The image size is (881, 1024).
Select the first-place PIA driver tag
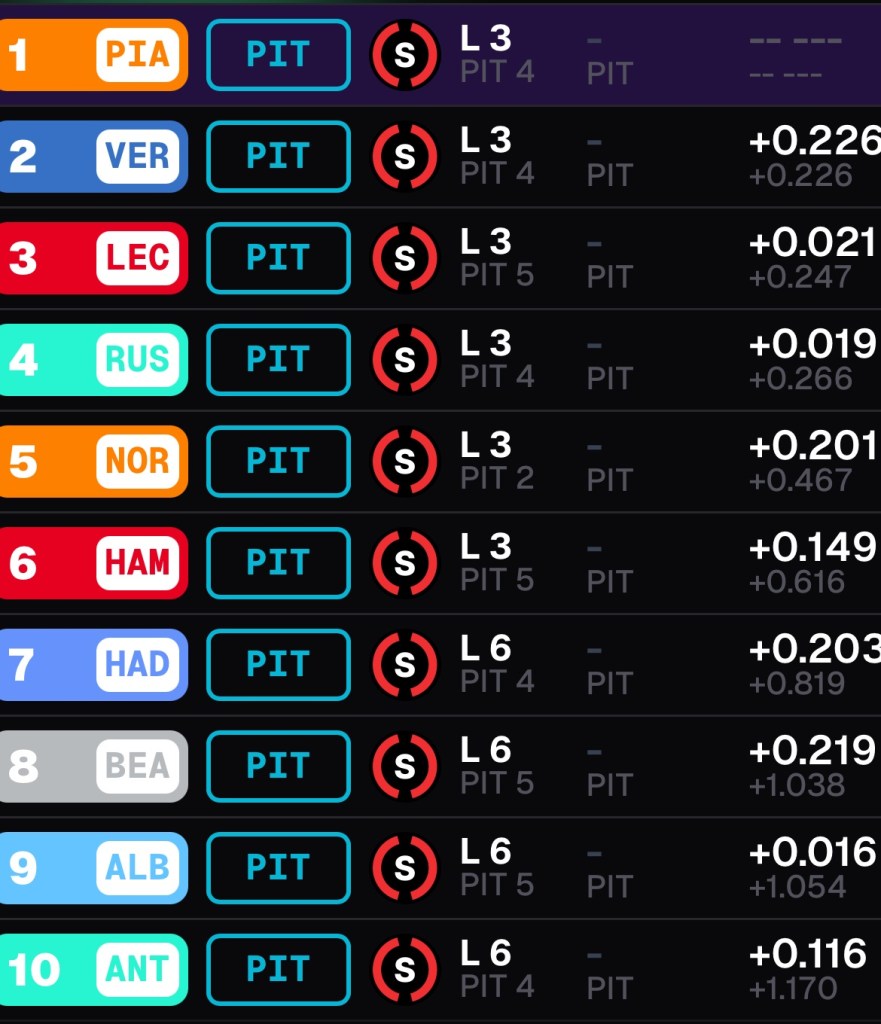coord(93,55)
